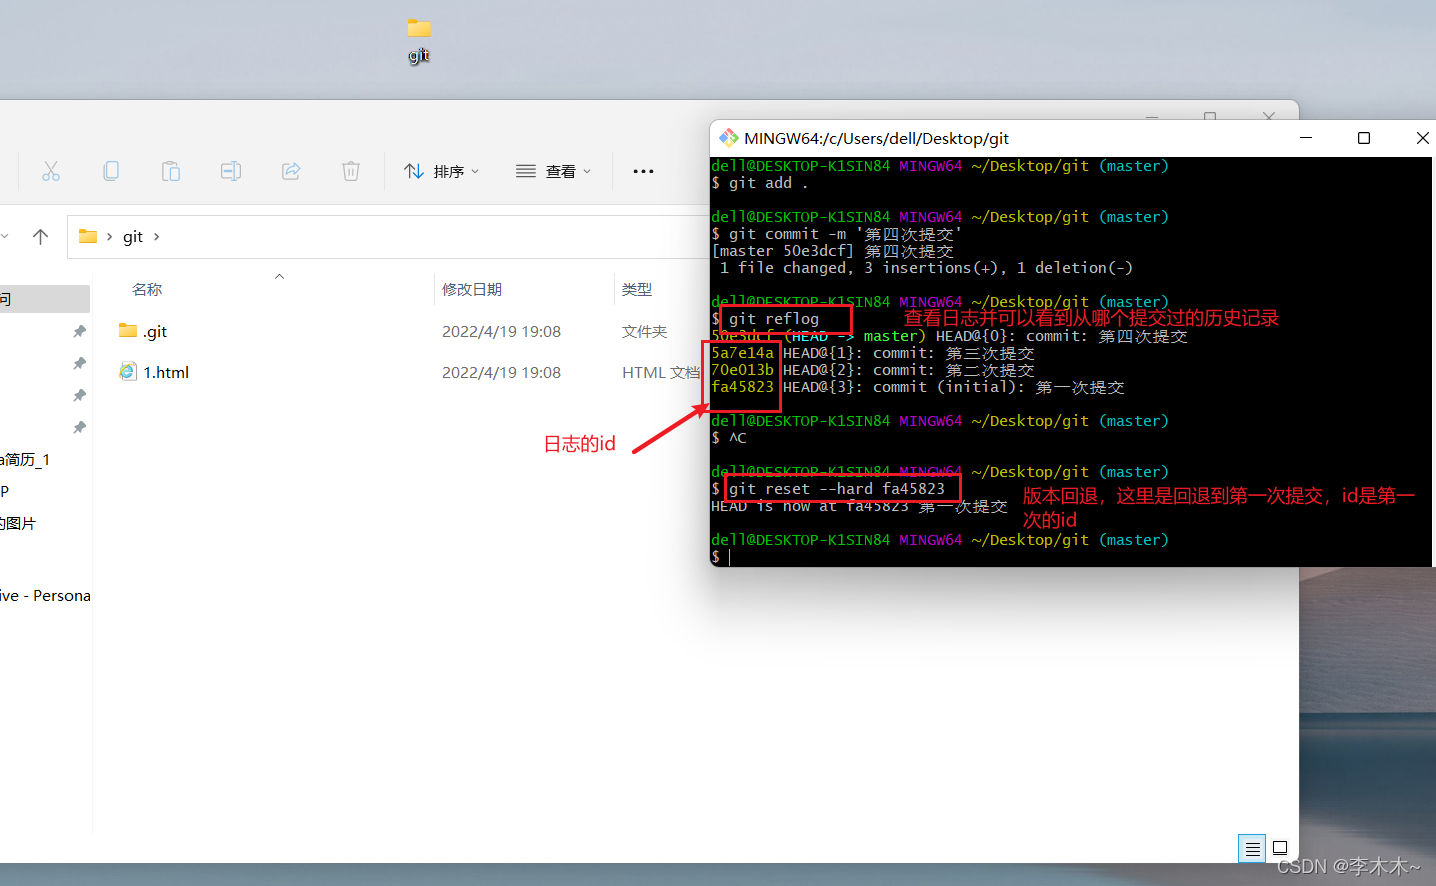This screenshot has height=886, width=1436.
Task: Click the Copy icon in Explorer toolbar
Action: tap(111, 171)
